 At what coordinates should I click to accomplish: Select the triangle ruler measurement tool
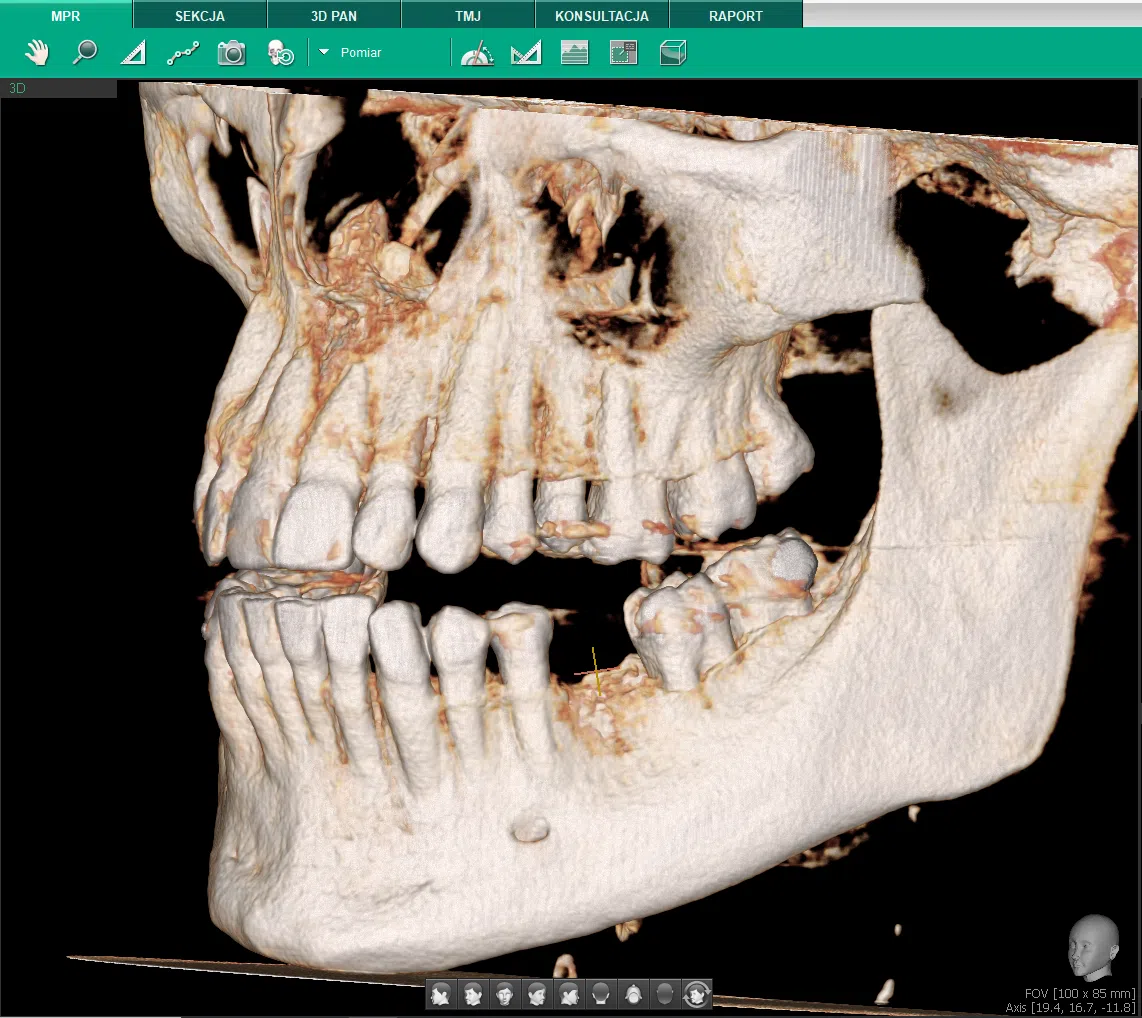133,53
